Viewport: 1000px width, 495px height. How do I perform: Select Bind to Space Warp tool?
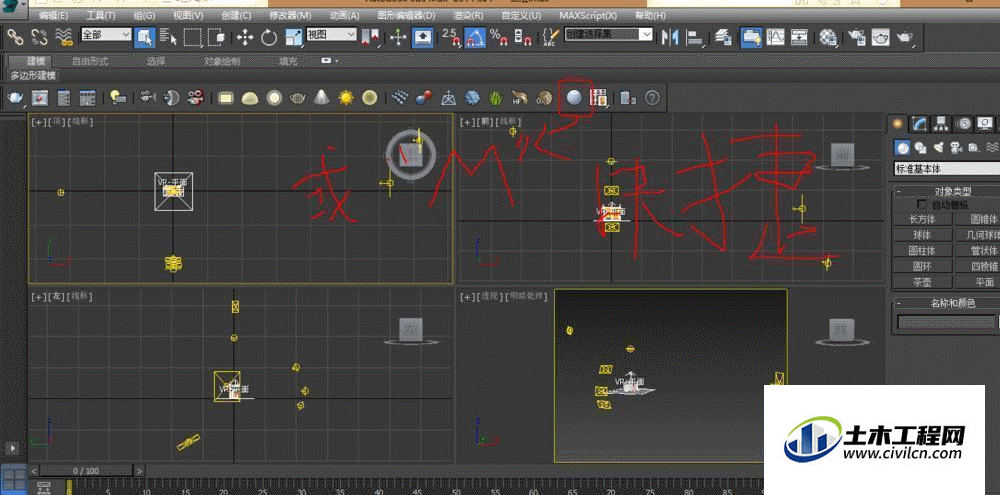63,38
